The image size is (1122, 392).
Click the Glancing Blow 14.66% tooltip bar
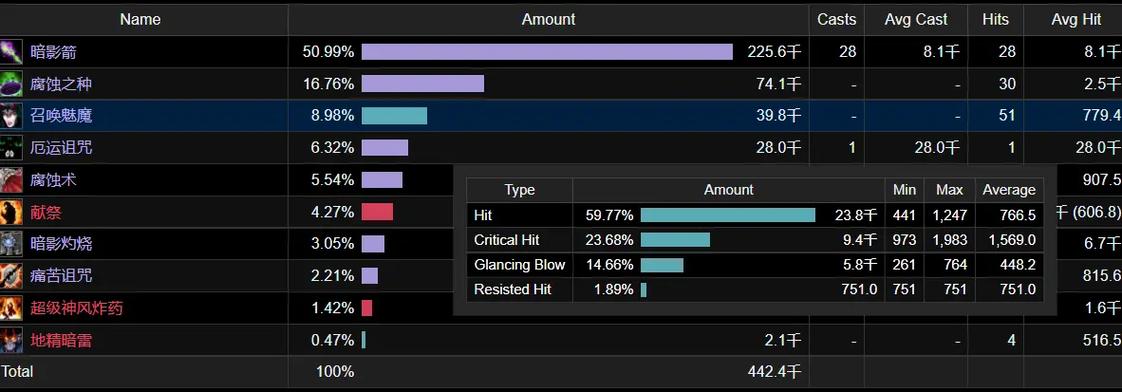pyautogui.click(x=663, y=265)
